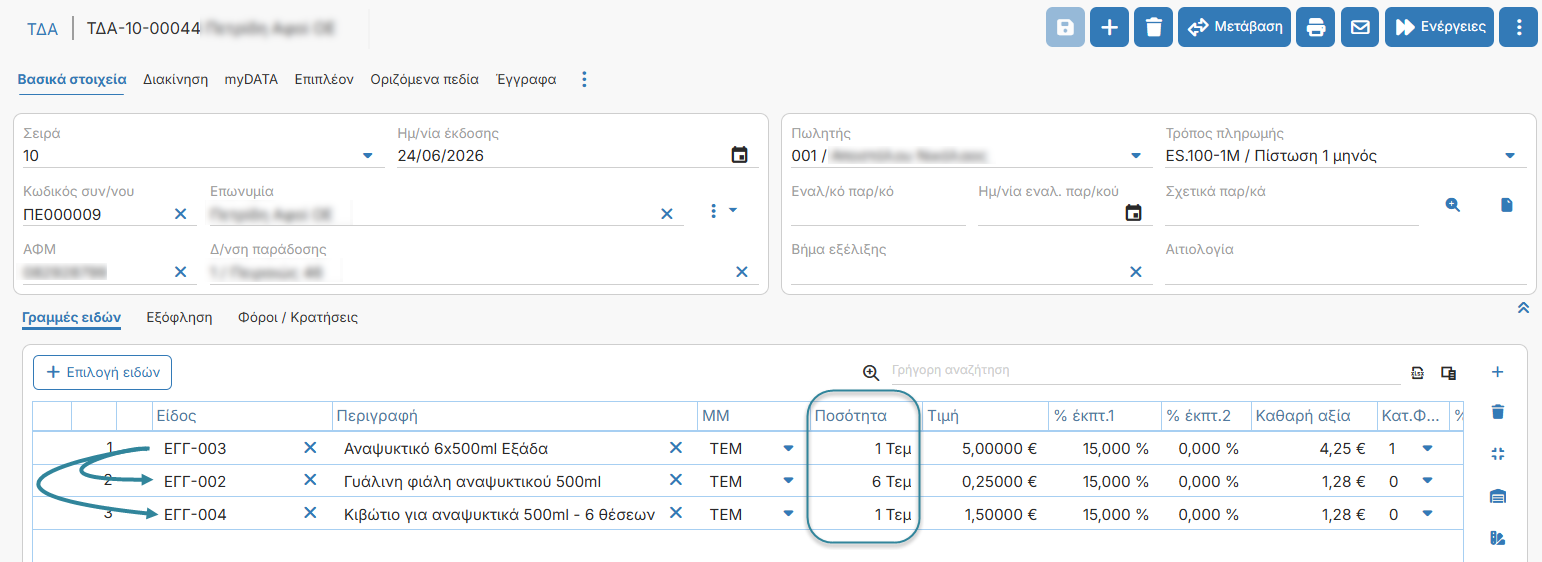Open related document page icon

tap(1507, 205)
